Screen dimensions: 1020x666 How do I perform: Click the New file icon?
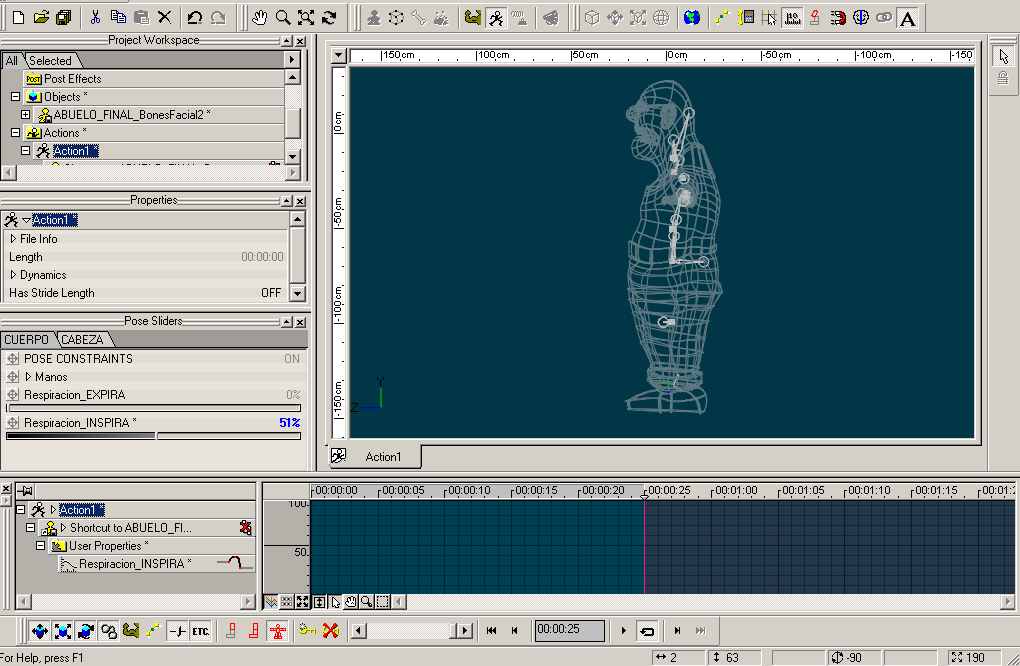pyautogui.click(x=18, y=17)
